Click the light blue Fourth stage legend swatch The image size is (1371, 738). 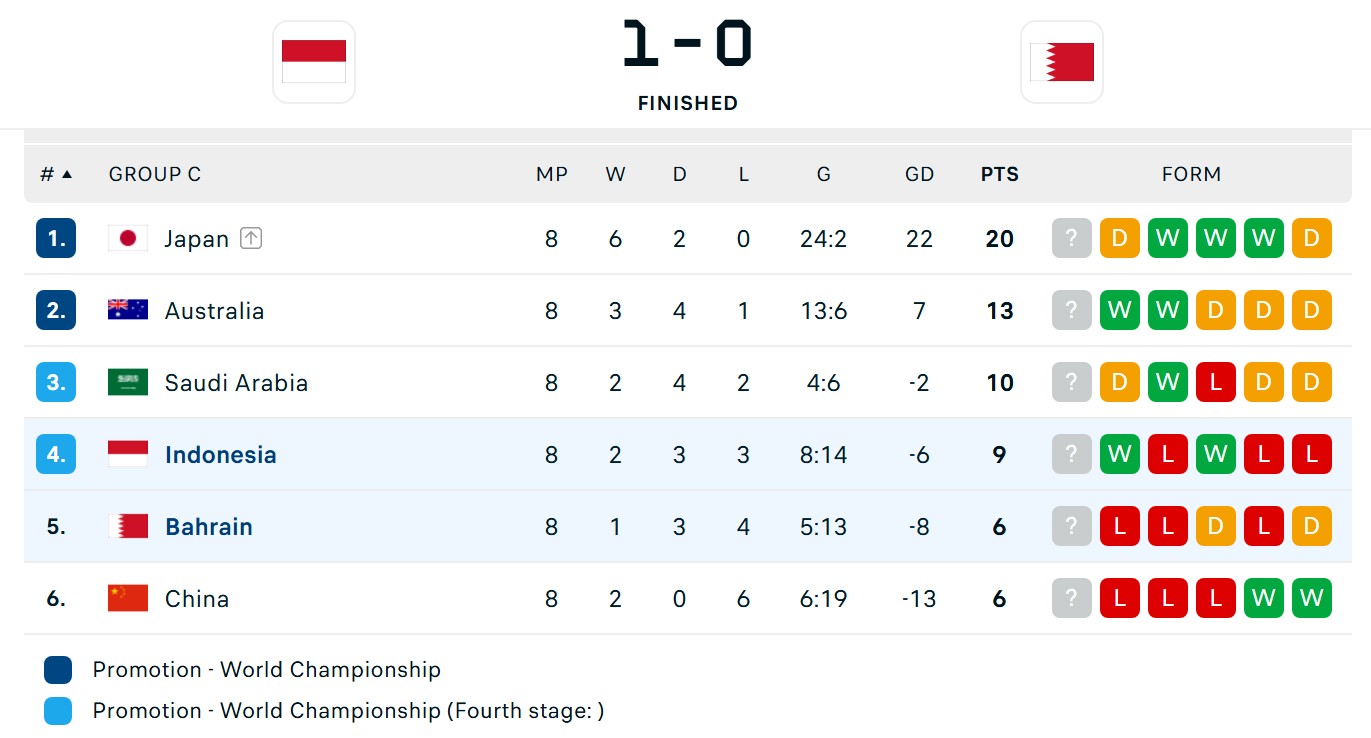point(58,710)
